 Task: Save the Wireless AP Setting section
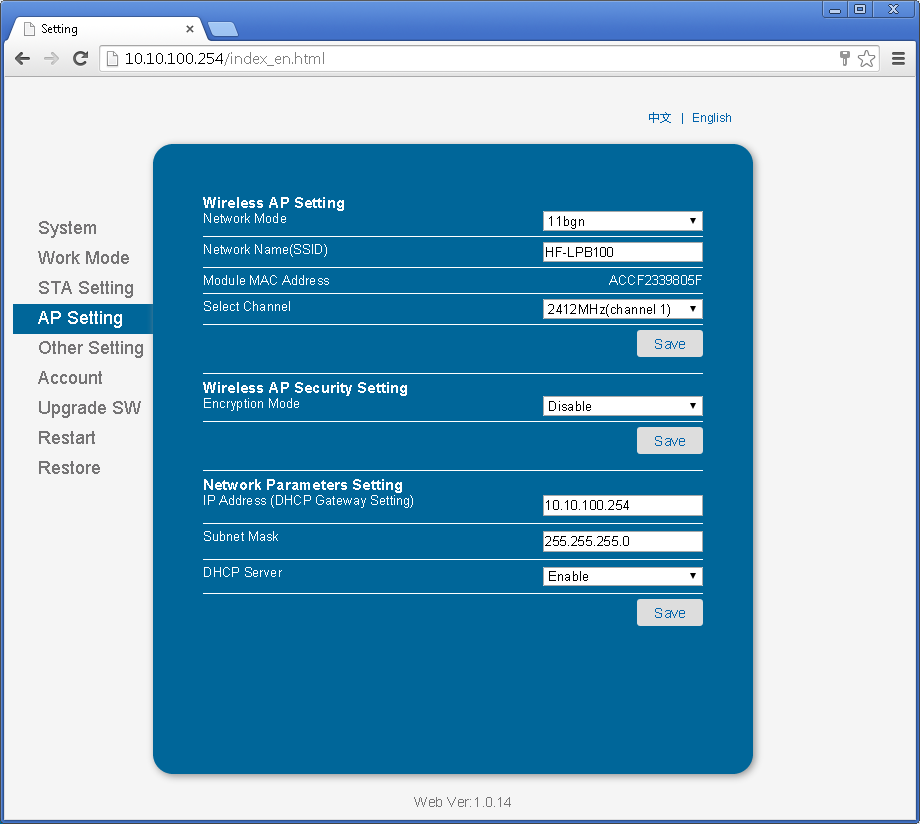pyautogui.click(x=669, y=344)
